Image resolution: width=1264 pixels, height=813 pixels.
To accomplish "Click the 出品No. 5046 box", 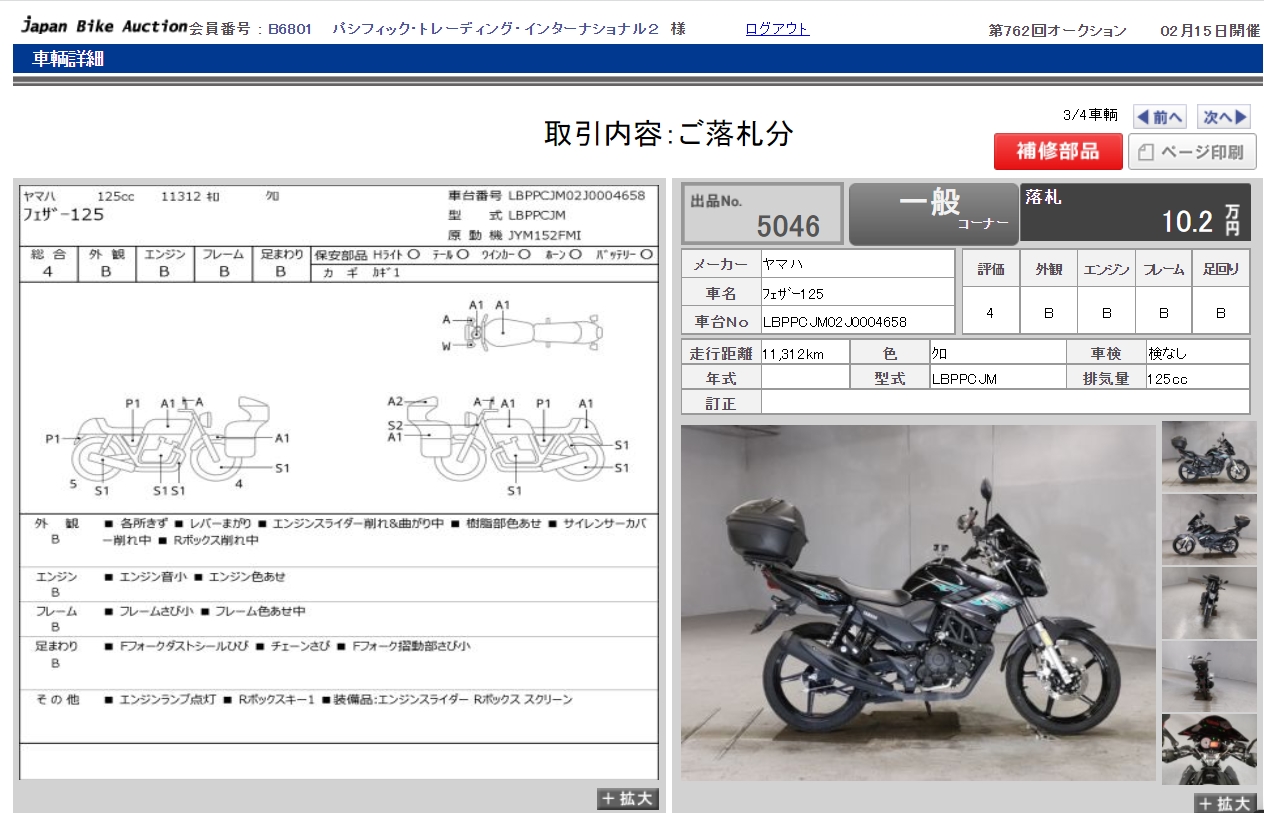I will [762, 213].
